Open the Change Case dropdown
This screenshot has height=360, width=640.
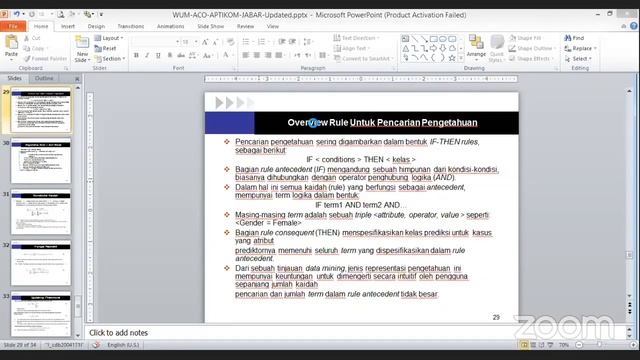208,55
